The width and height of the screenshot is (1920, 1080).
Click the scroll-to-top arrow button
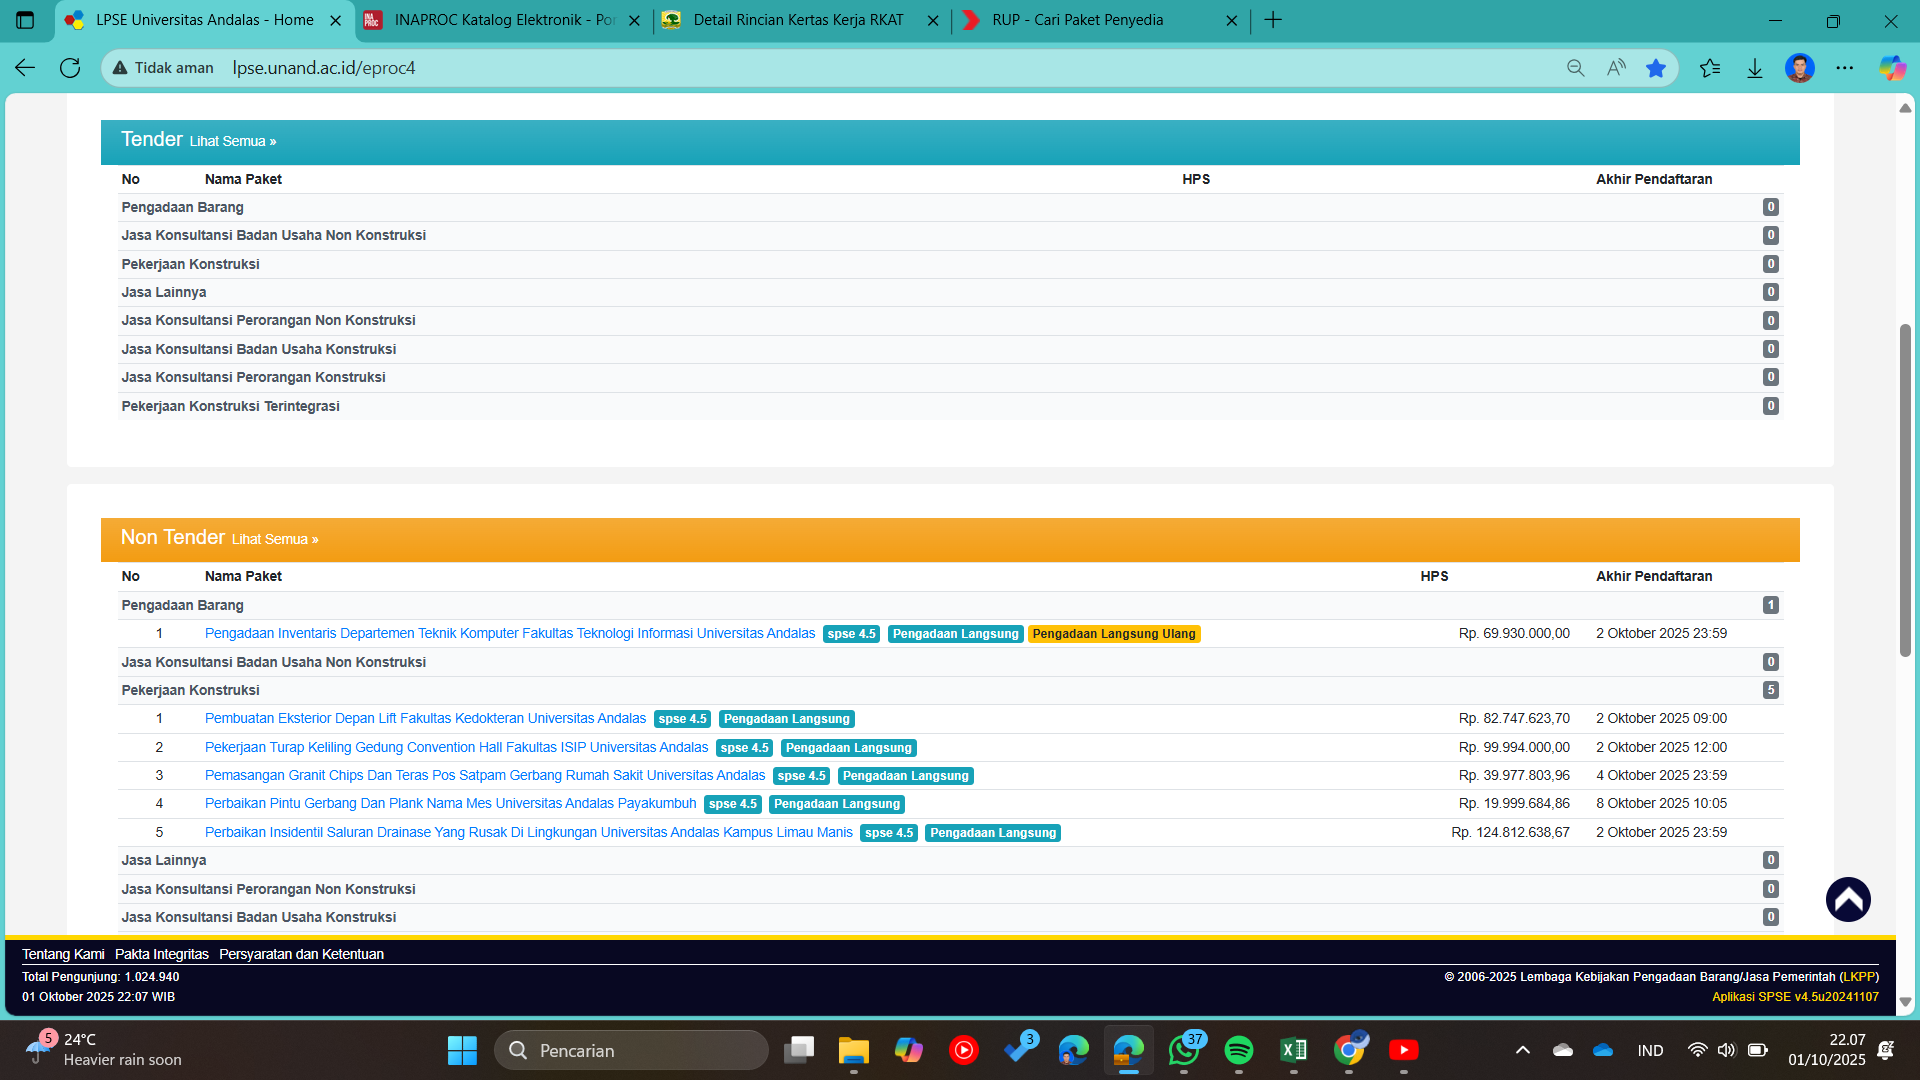pyautogui.click(x=1847, y=899)
